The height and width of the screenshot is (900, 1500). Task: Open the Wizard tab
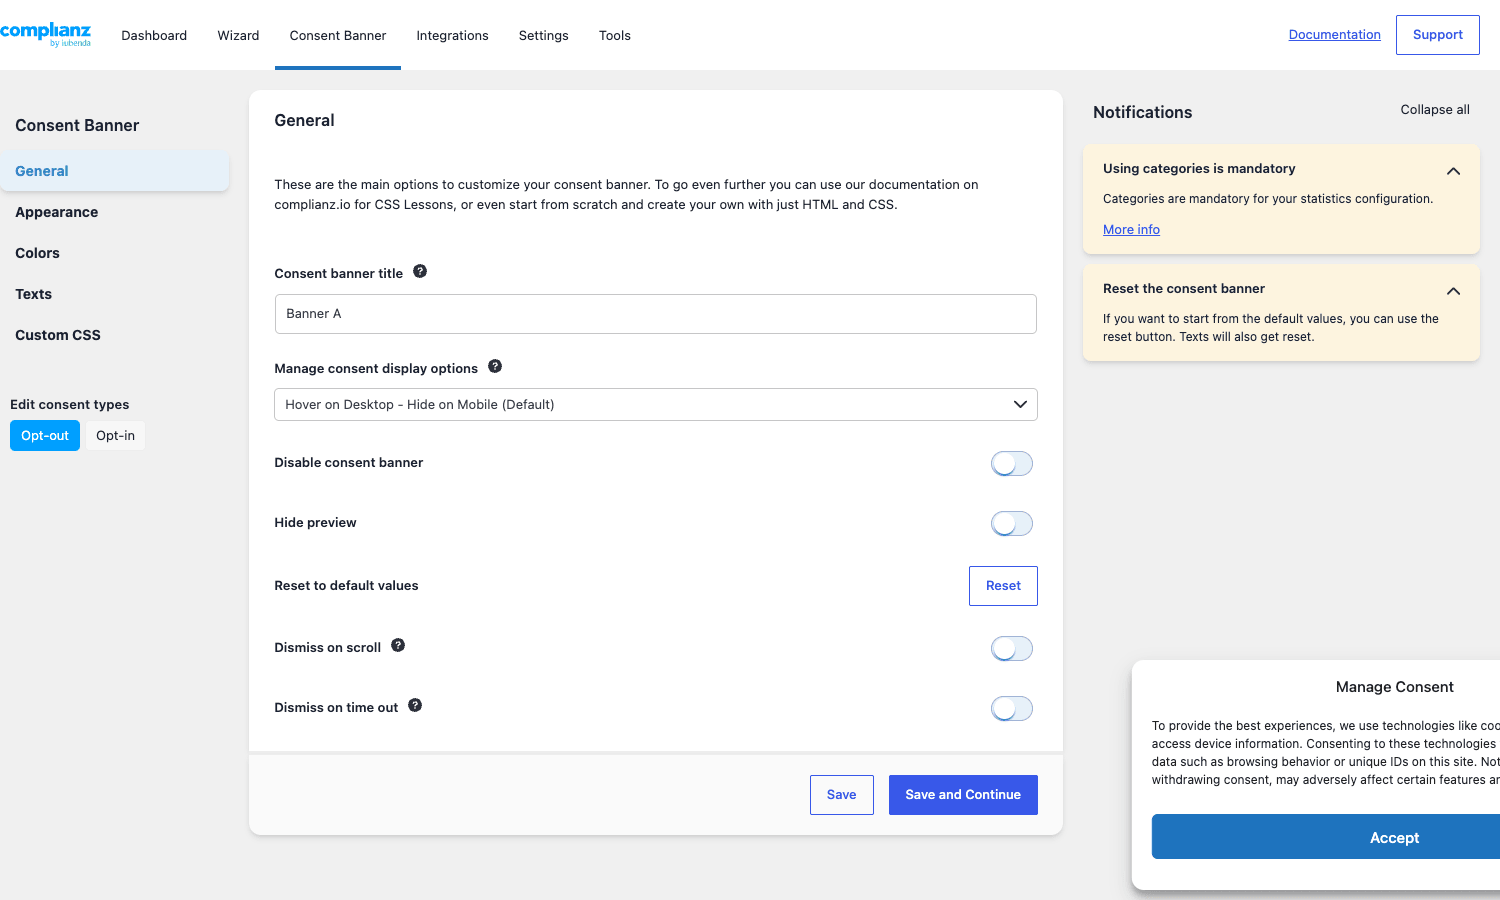tap(238, 35)
